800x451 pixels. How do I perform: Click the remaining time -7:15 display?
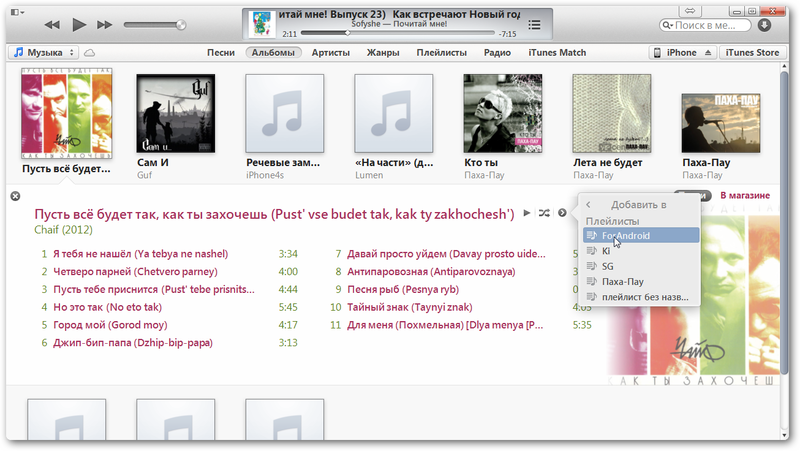click(508, 34)
